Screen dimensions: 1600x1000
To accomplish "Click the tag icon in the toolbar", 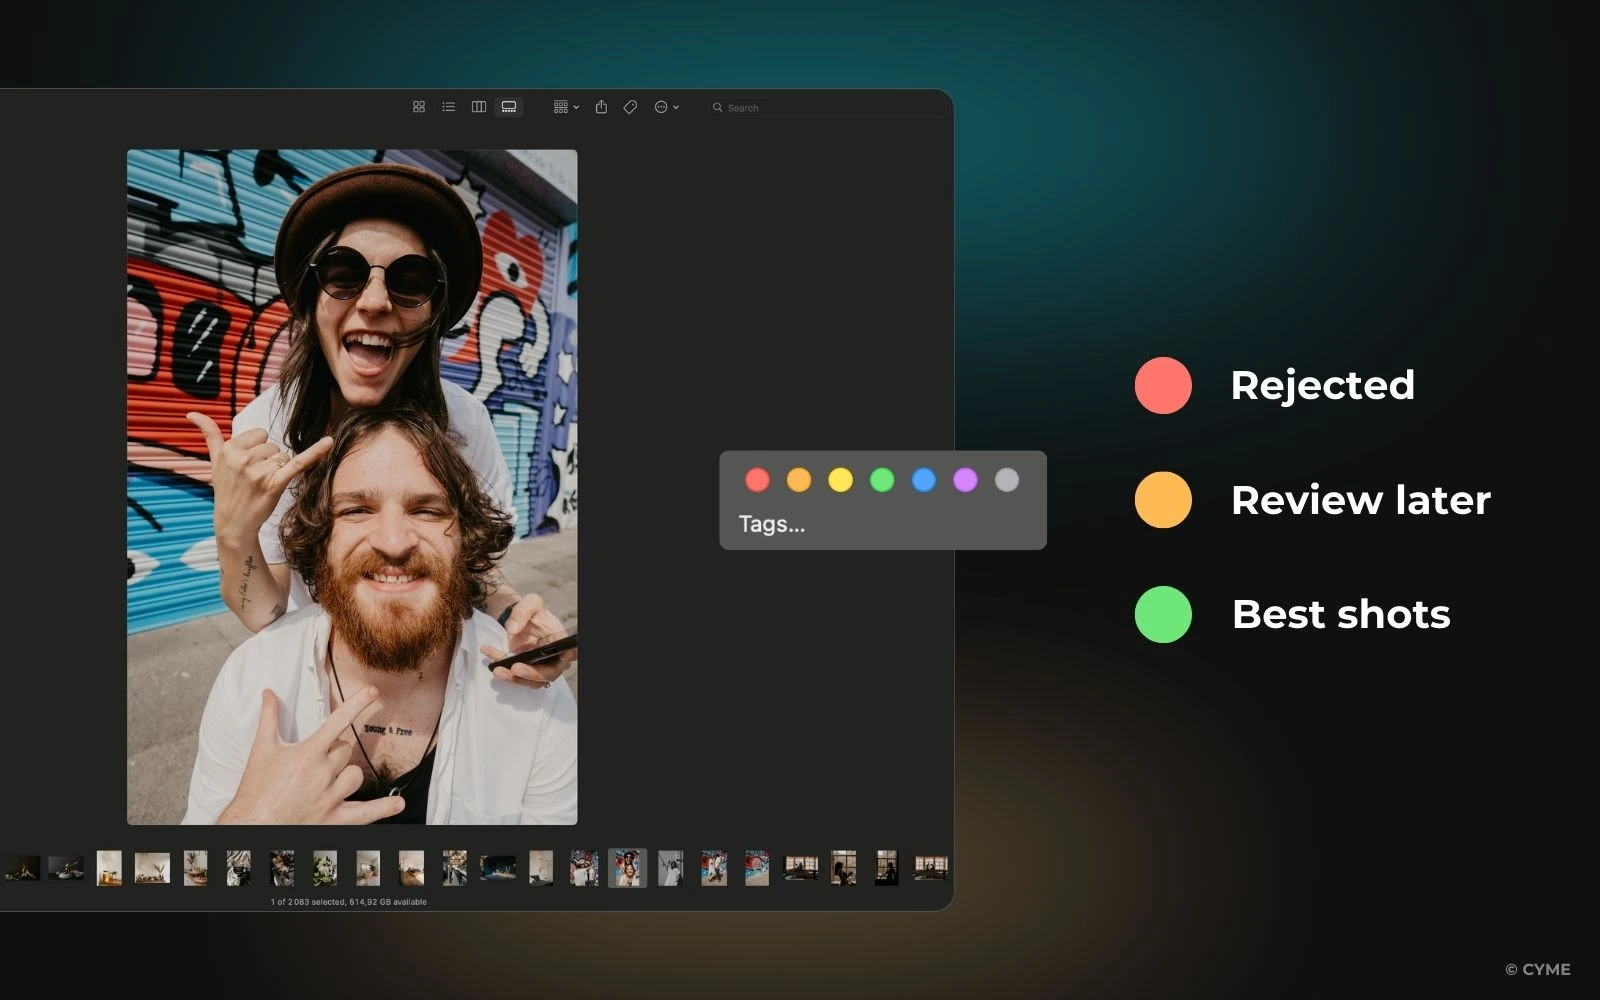I will point(630,107).
